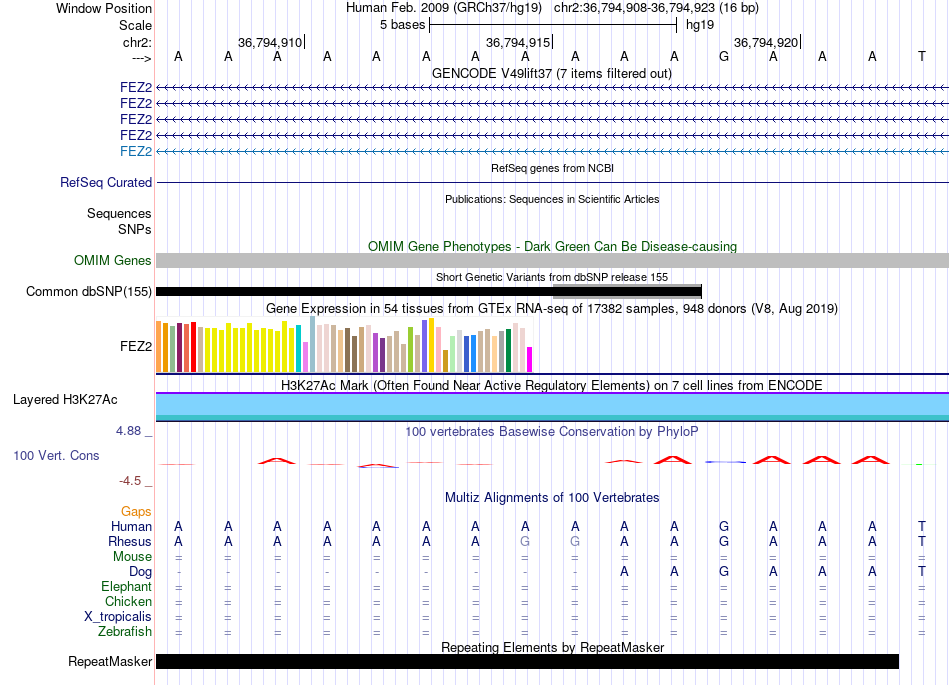Click the GENCODE V49lift37 track title

[x=552, y=73]
